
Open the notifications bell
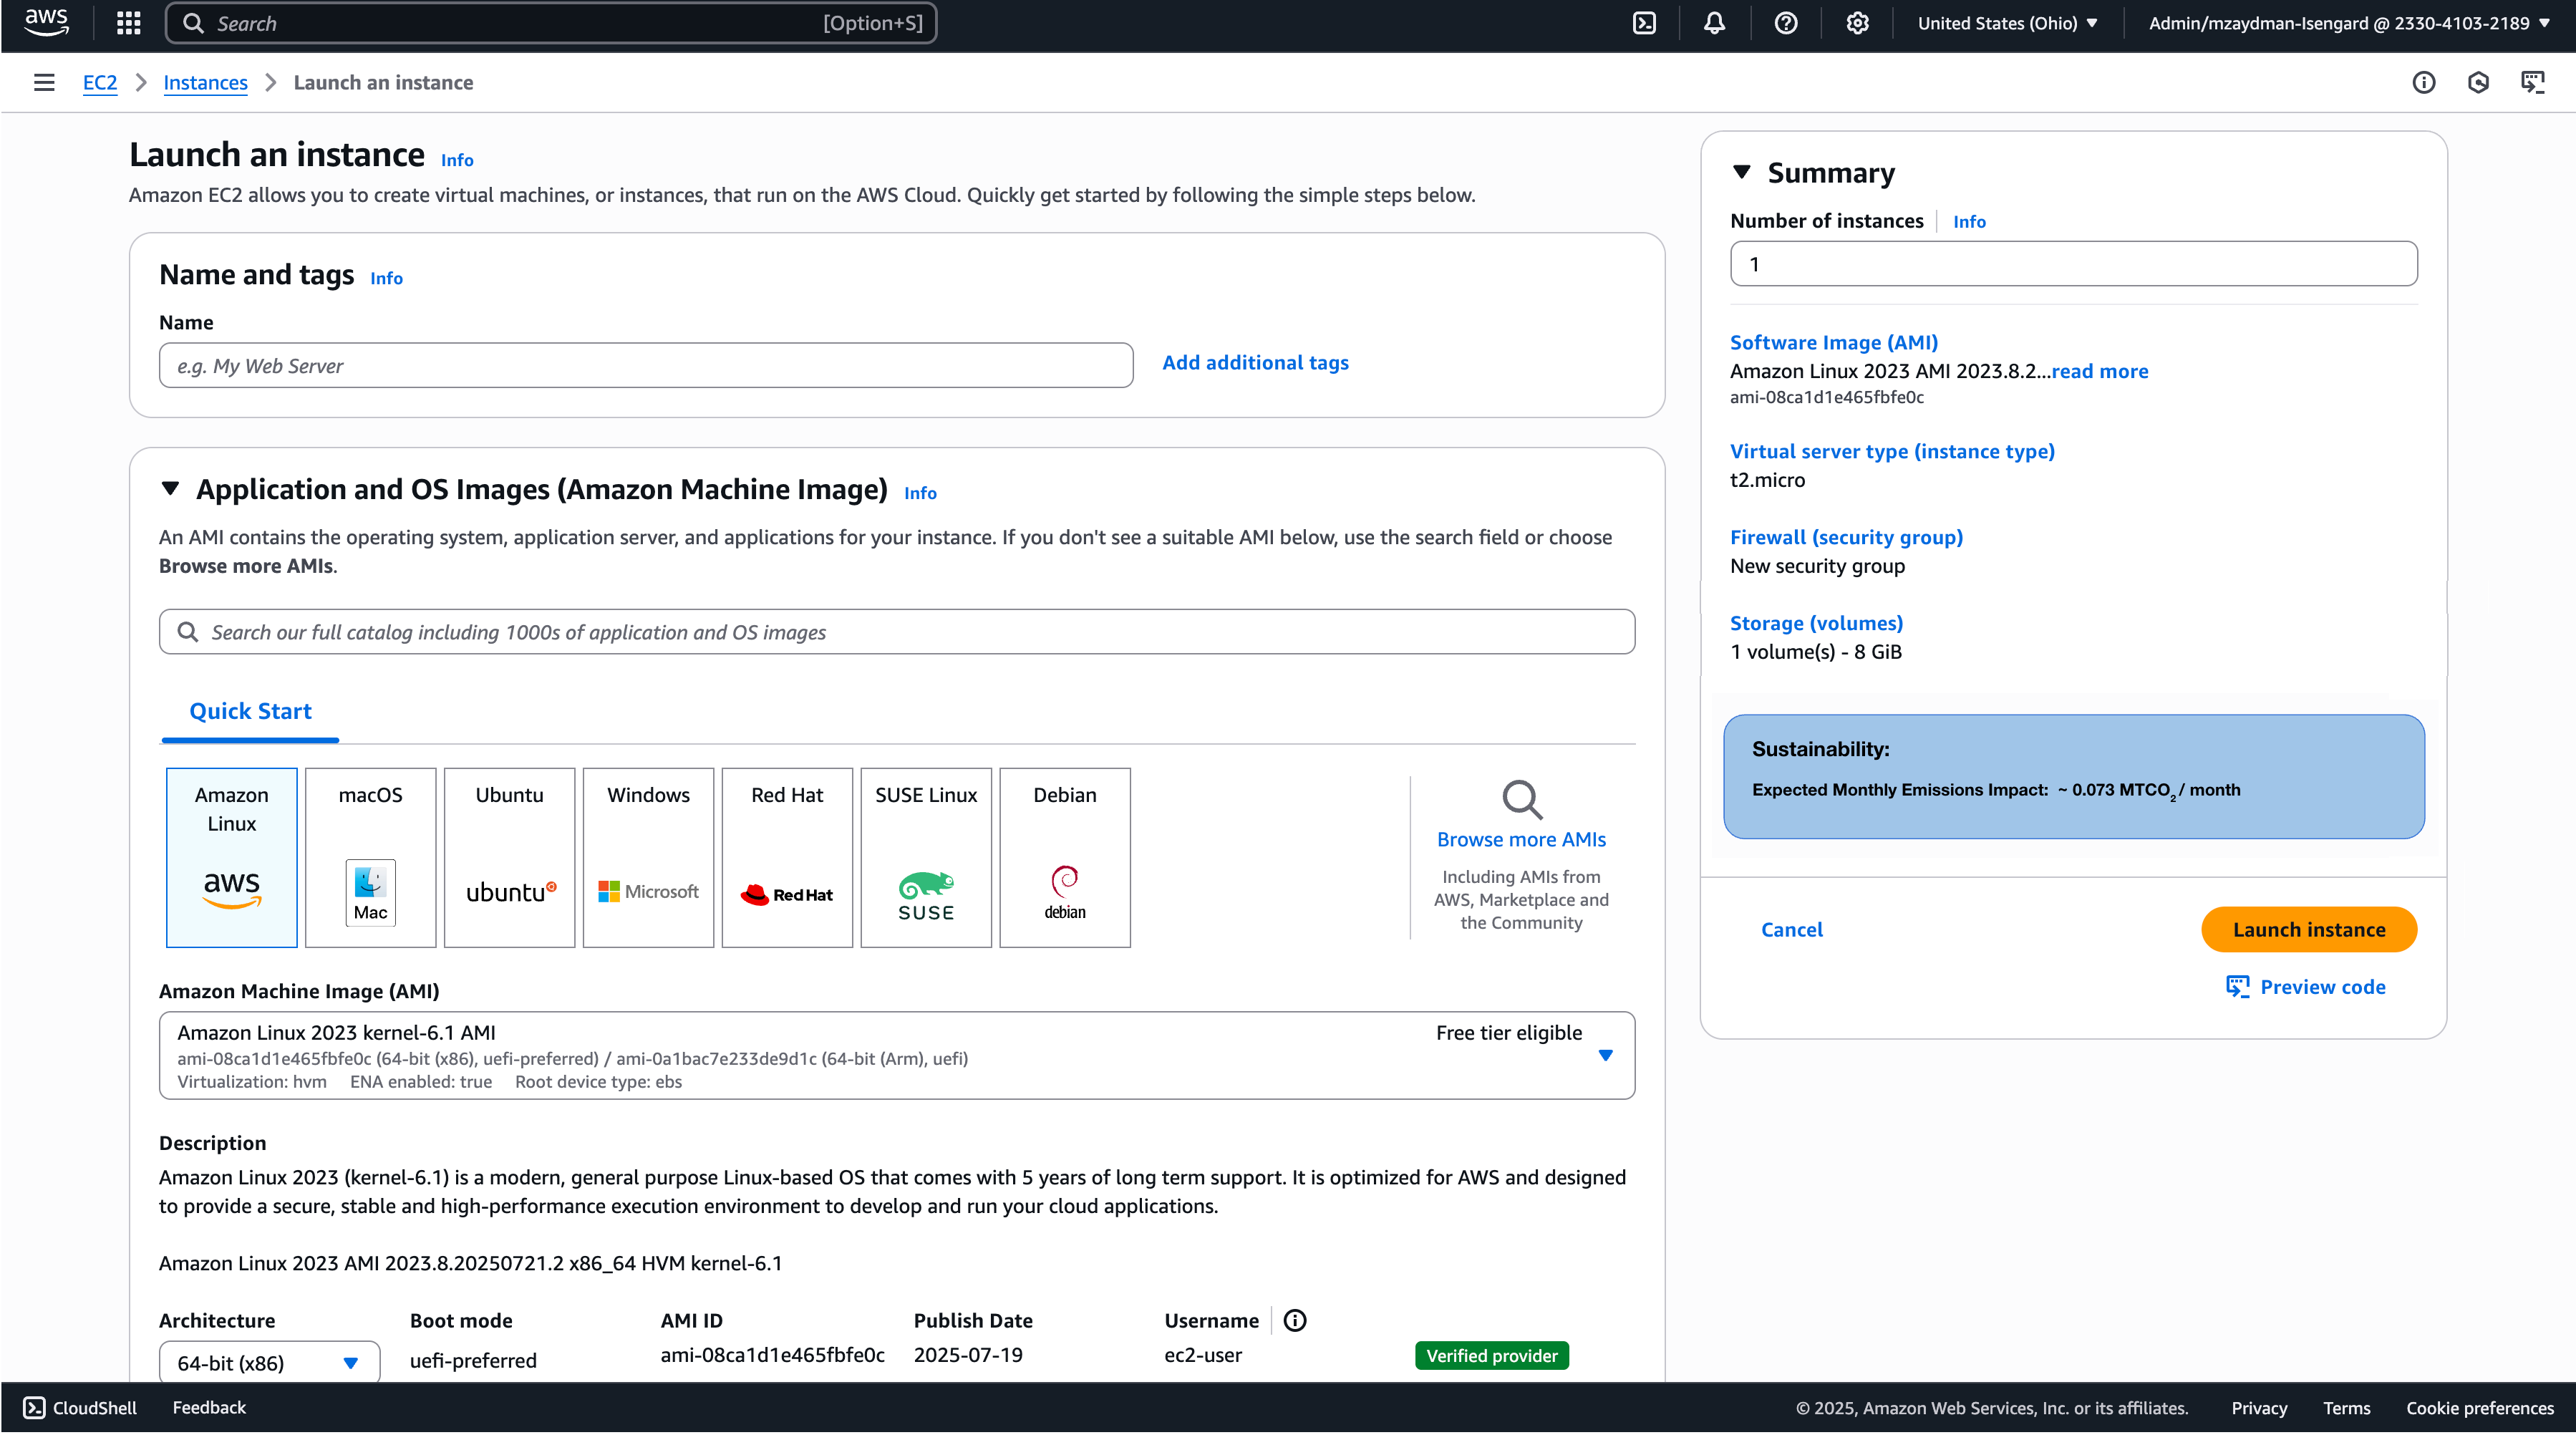tap(1714, 23)
